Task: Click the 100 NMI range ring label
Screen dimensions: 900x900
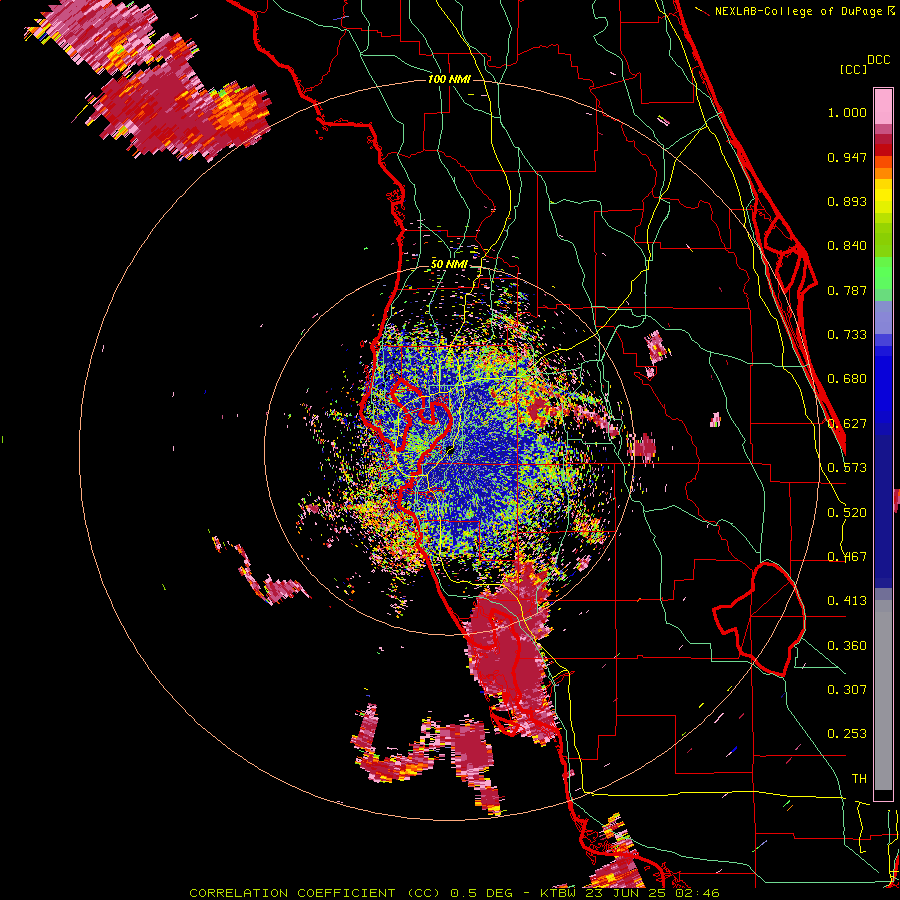Action: click(449, 79)
